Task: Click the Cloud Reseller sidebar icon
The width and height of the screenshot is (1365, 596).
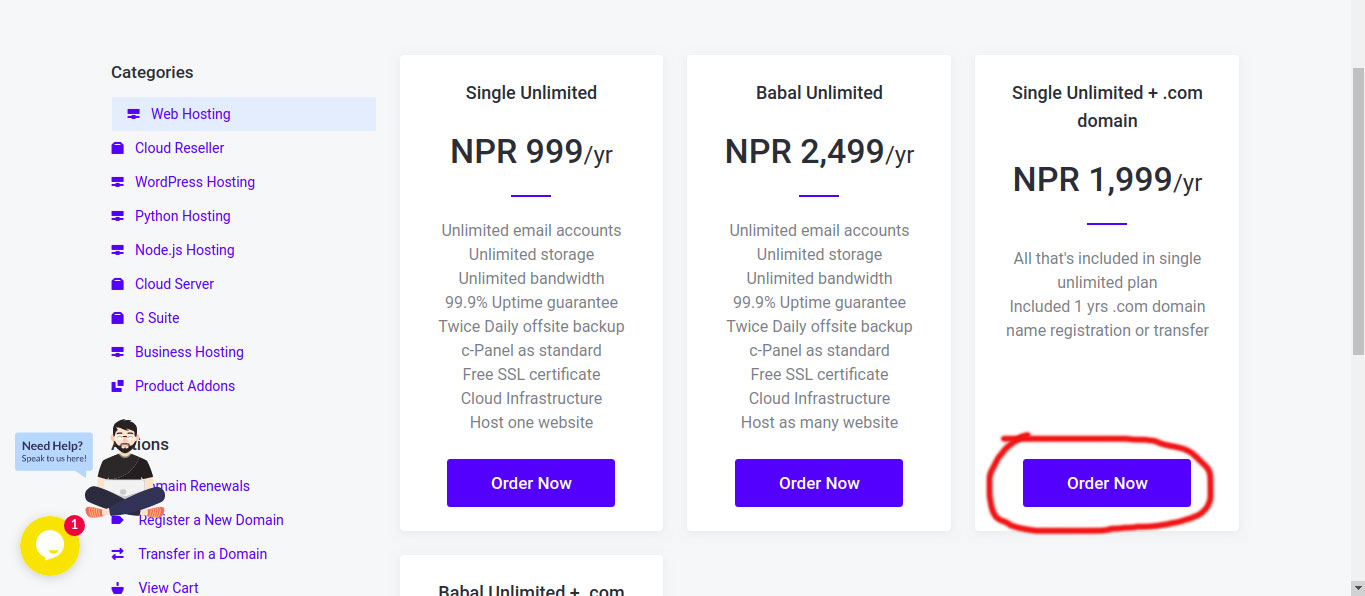Action: click(x=117, y=148)
